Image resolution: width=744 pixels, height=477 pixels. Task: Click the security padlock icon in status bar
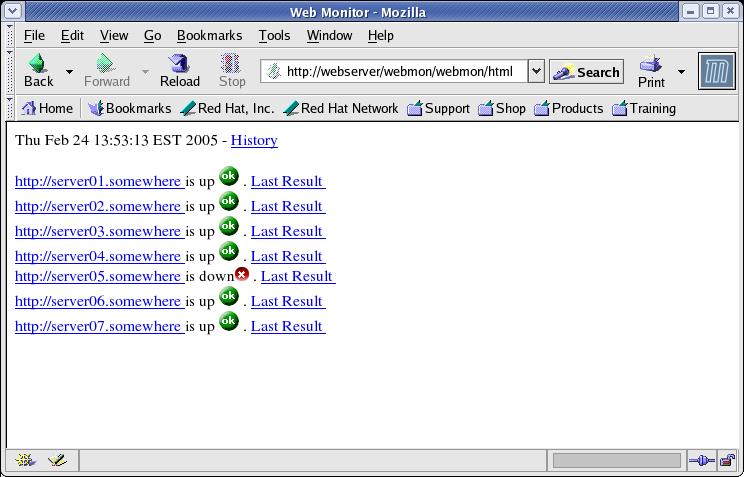(x=728, y=461)
